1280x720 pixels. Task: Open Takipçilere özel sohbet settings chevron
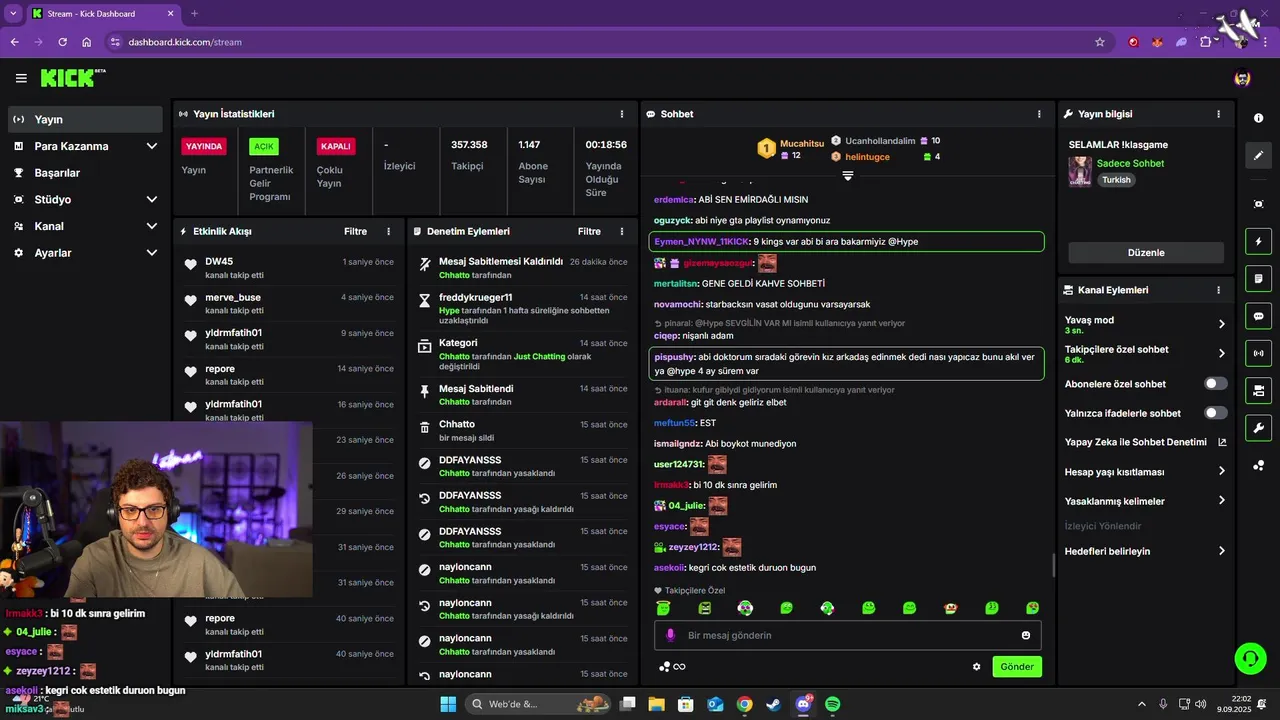point(1221,353)
